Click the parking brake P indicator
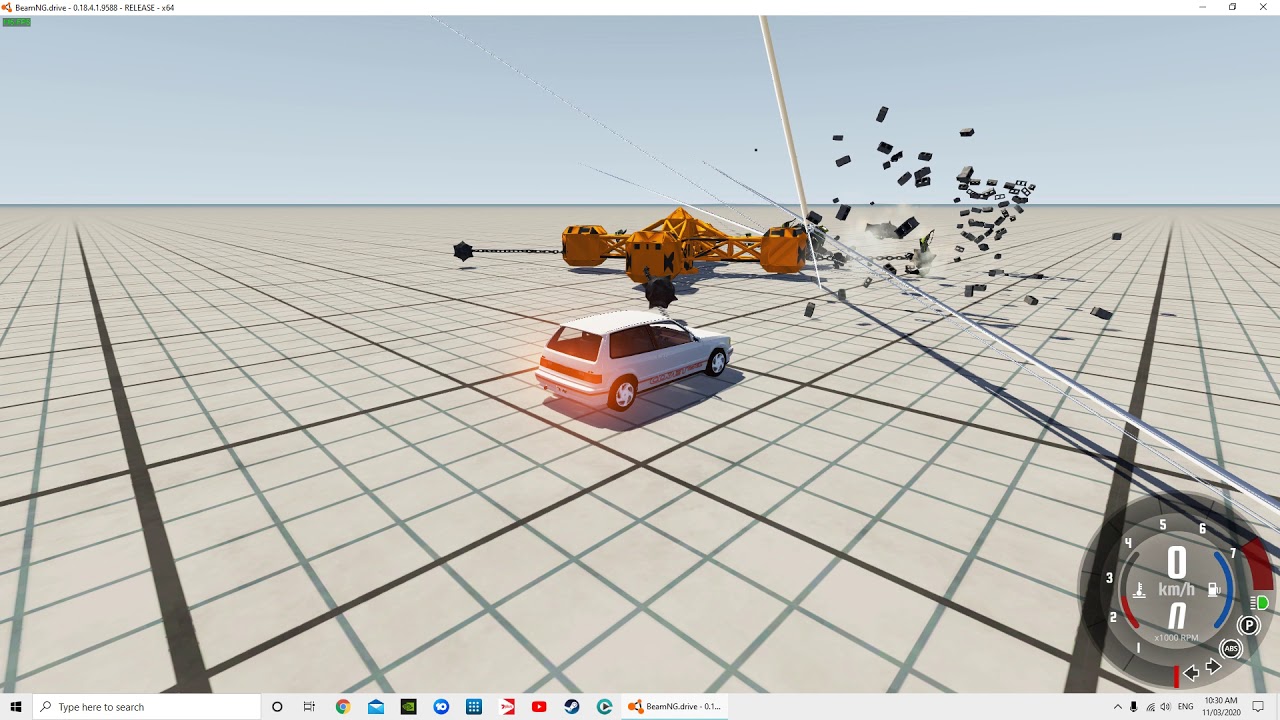Viewport: 1280px width, 720px height. coord(1249,626)
